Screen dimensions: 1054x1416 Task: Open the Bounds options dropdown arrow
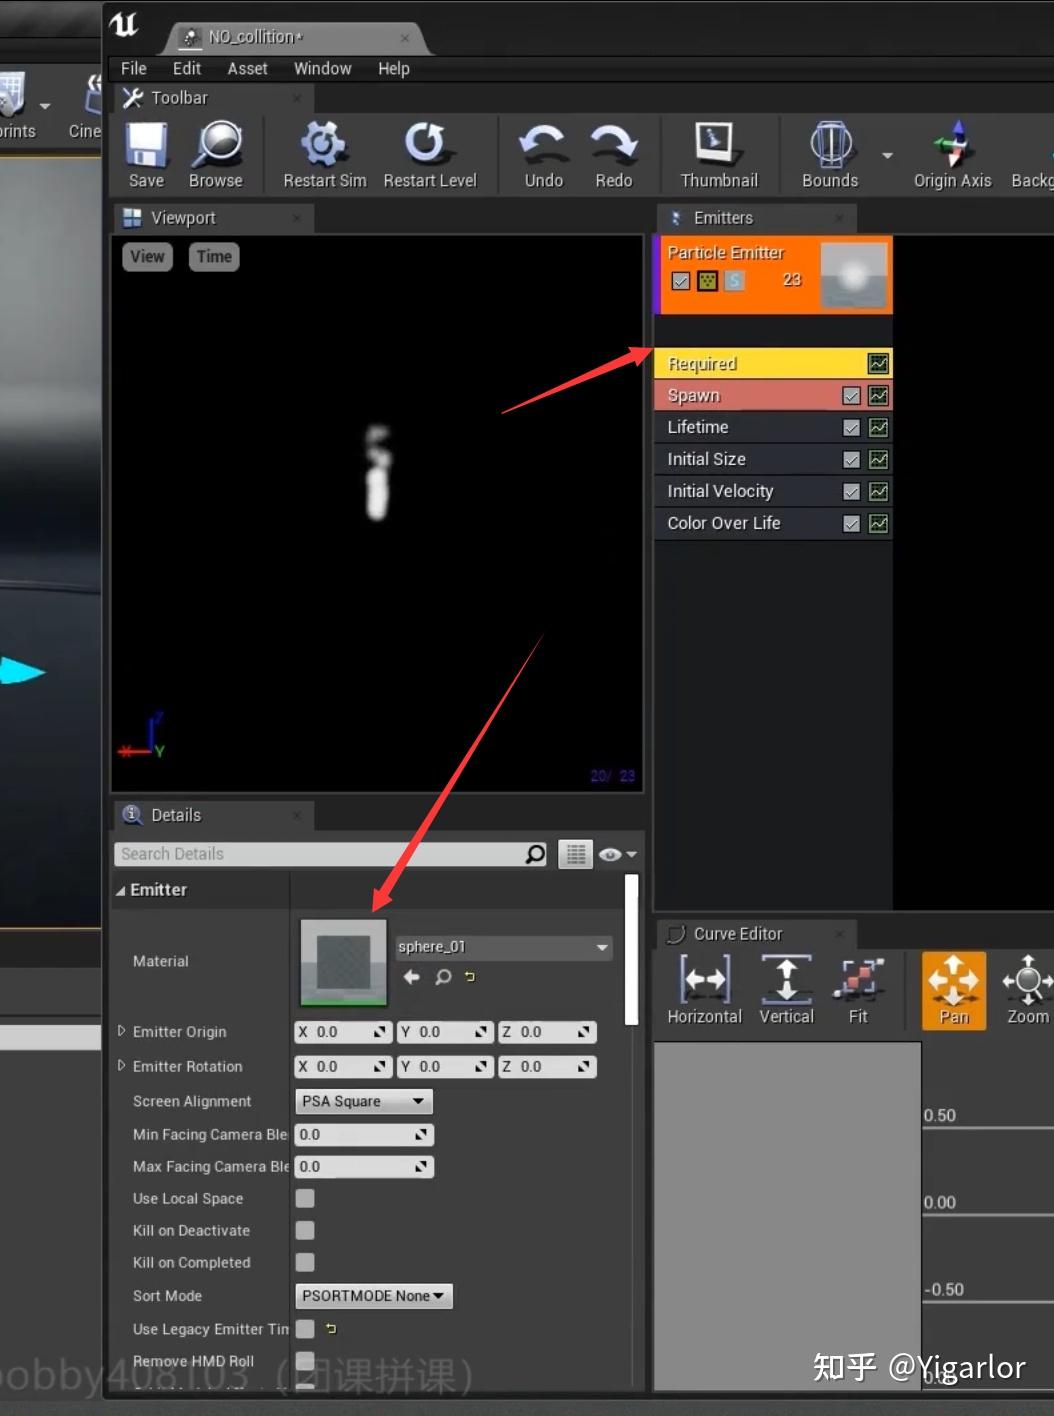point(887,156)
